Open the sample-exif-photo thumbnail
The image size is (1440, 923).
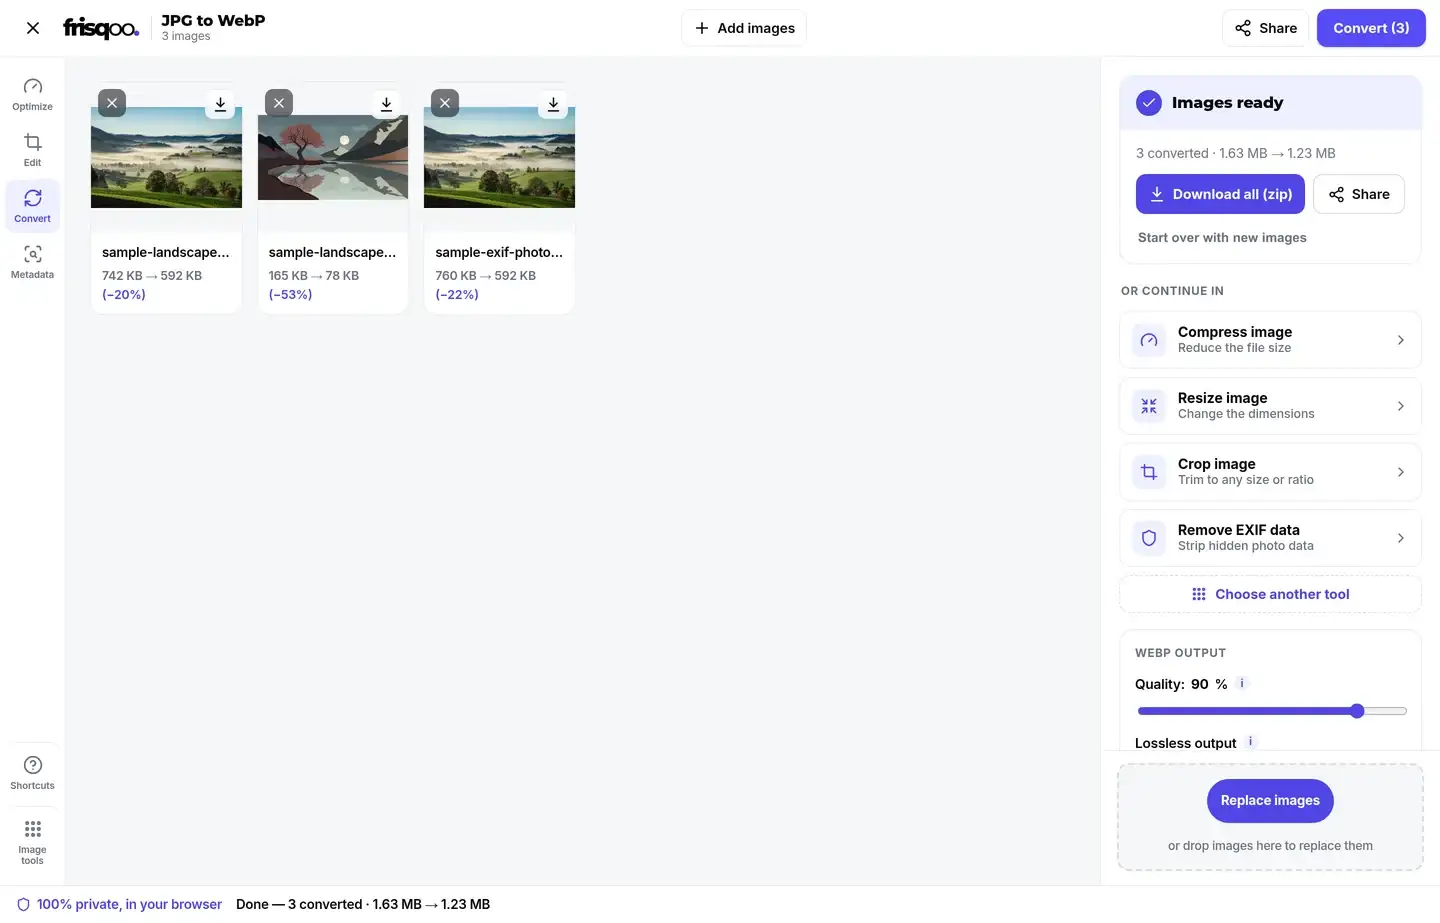pyautogui.click(x=499, y=157)
